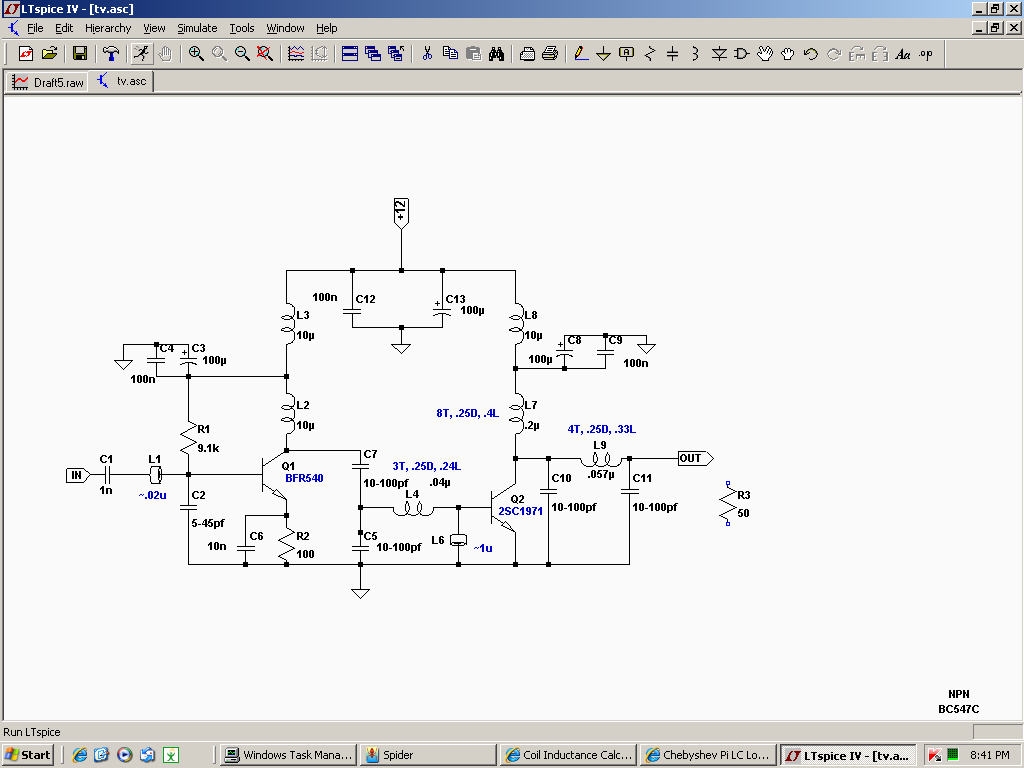Click the ~.02u note under L1
This screenshot has width=1024, height=768.
point(152,495)
